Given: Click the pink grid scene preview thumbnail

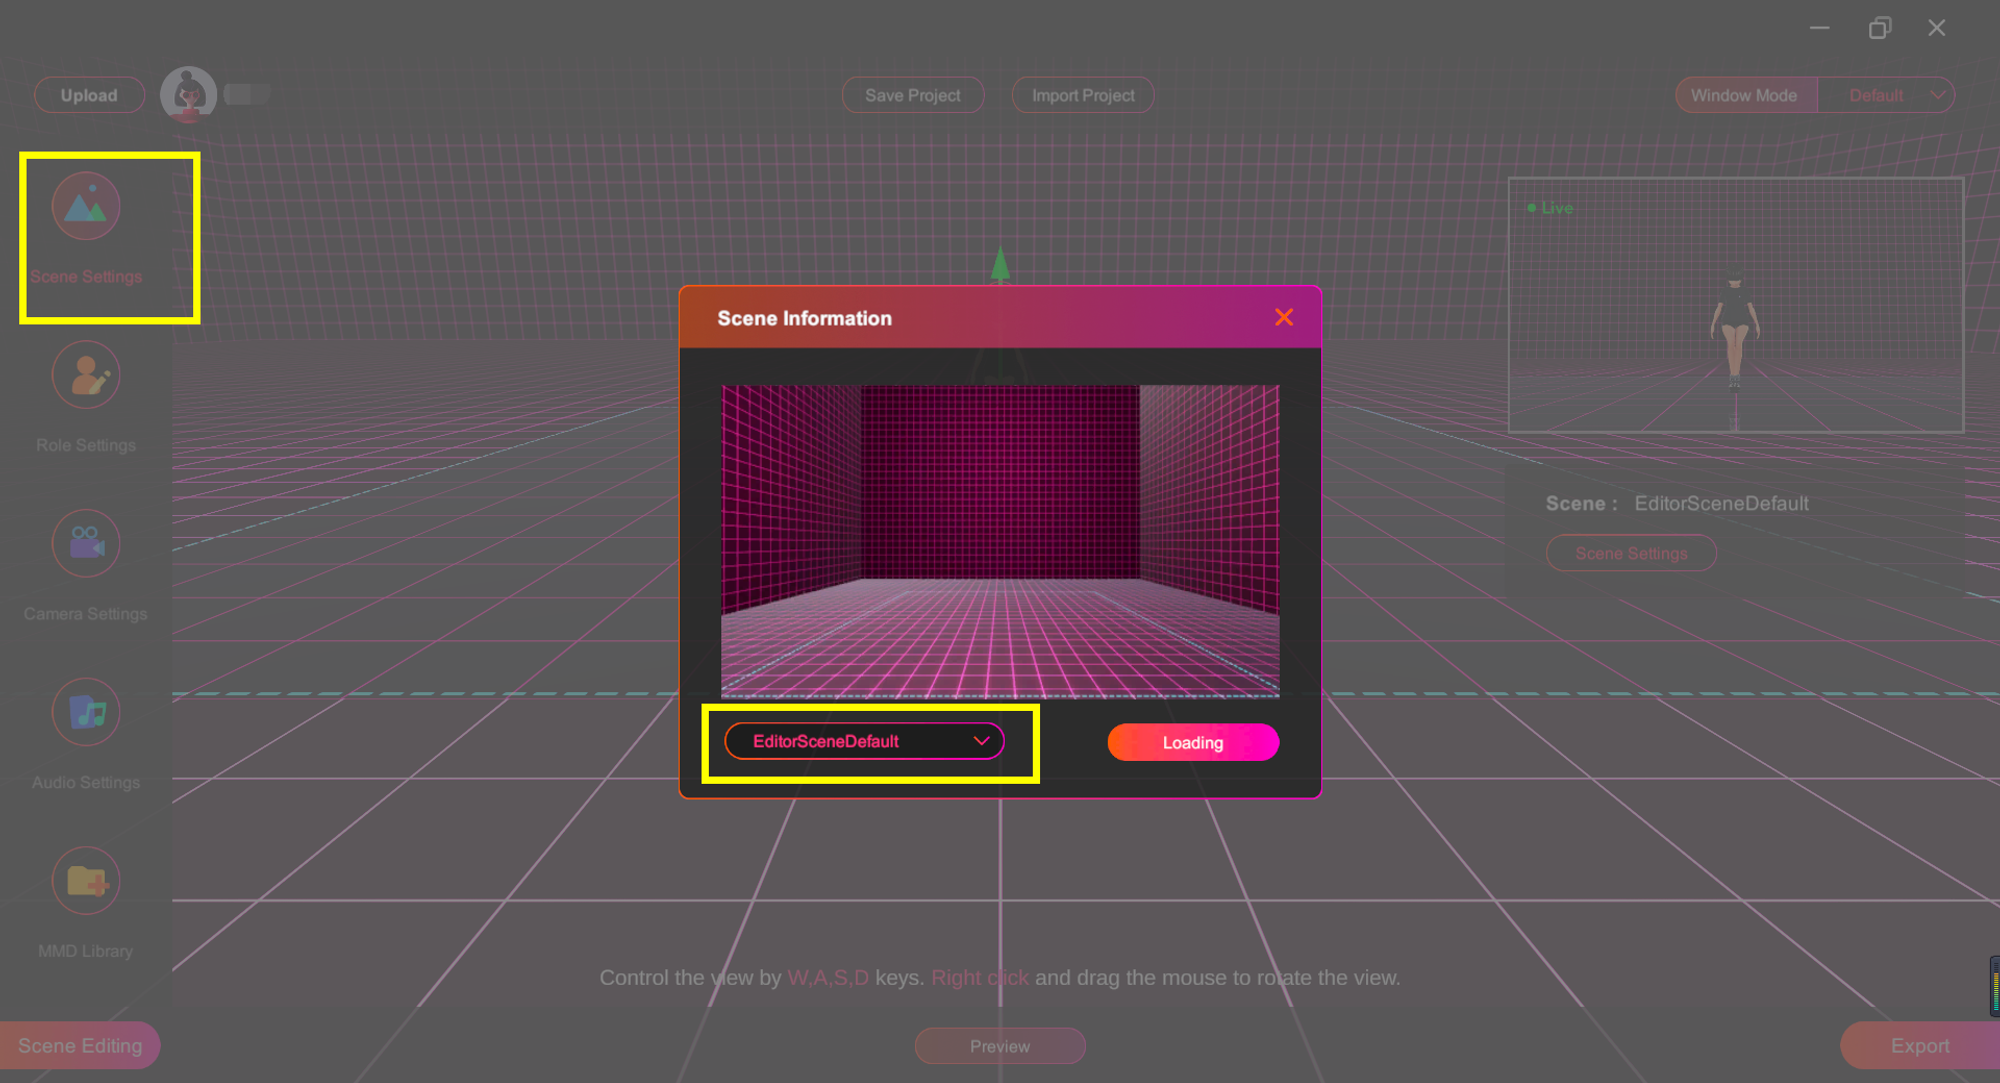Looking at the screenshot, I should click(x=1000, y=540).
